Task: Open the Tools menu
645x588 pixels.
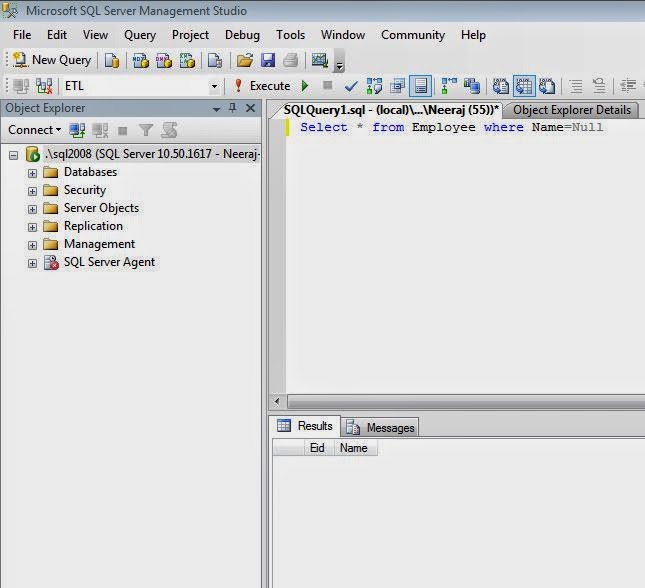Action: point(290,35)
